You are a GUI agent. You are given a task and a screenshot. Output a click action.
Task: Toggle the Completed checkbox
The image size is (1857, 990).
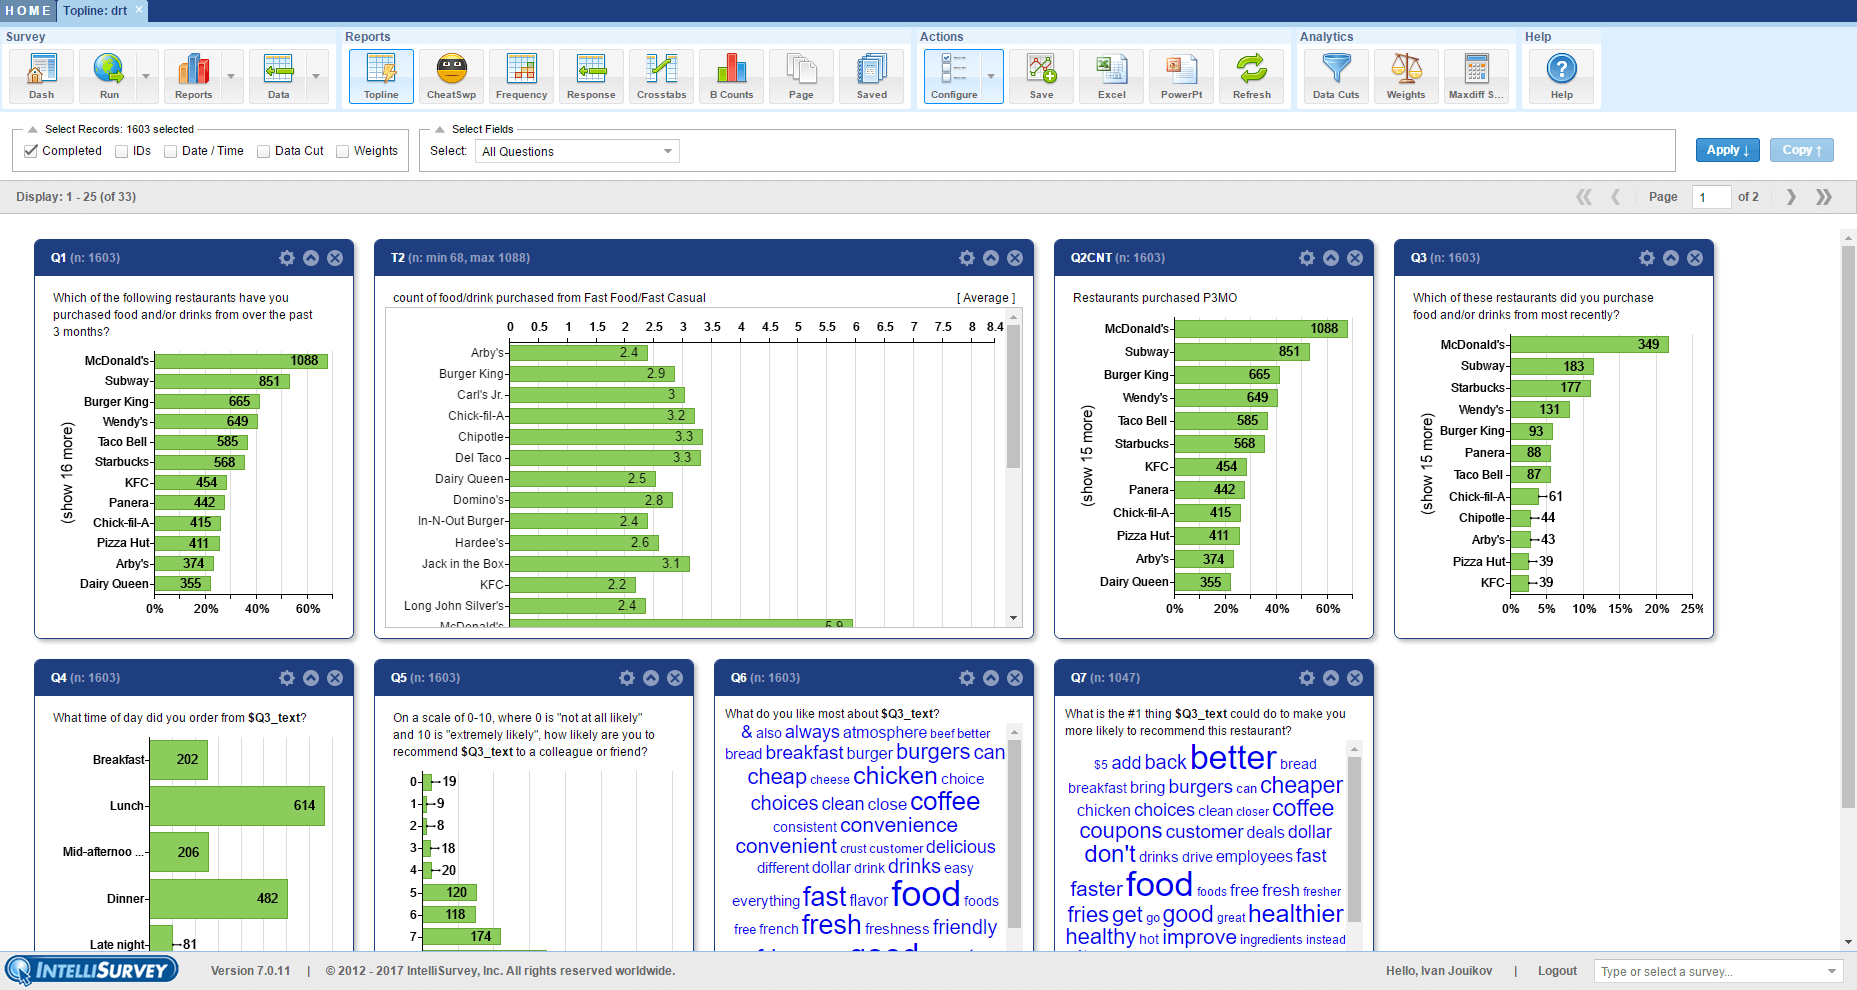point(31,151)
